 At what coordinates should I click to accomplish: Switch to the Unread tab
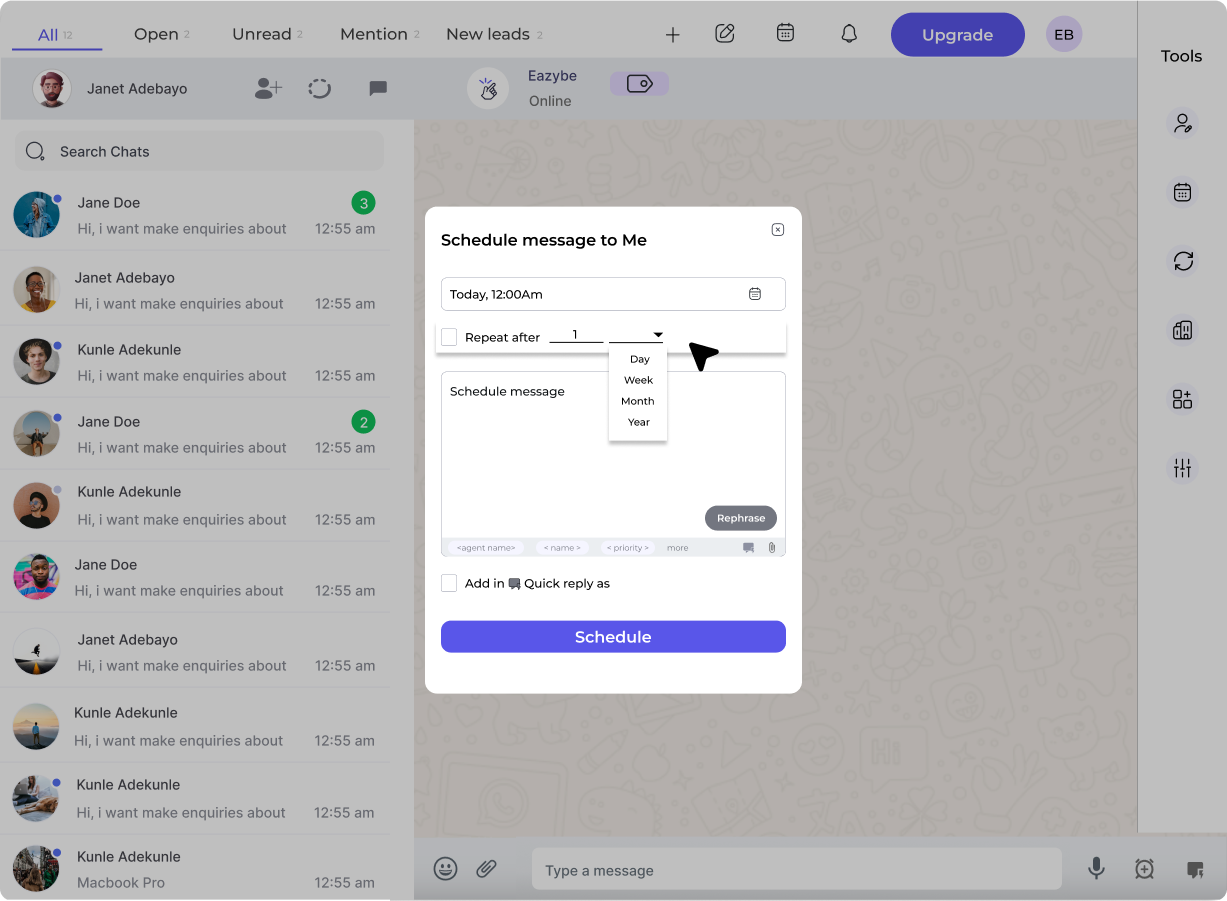point(261,33)
